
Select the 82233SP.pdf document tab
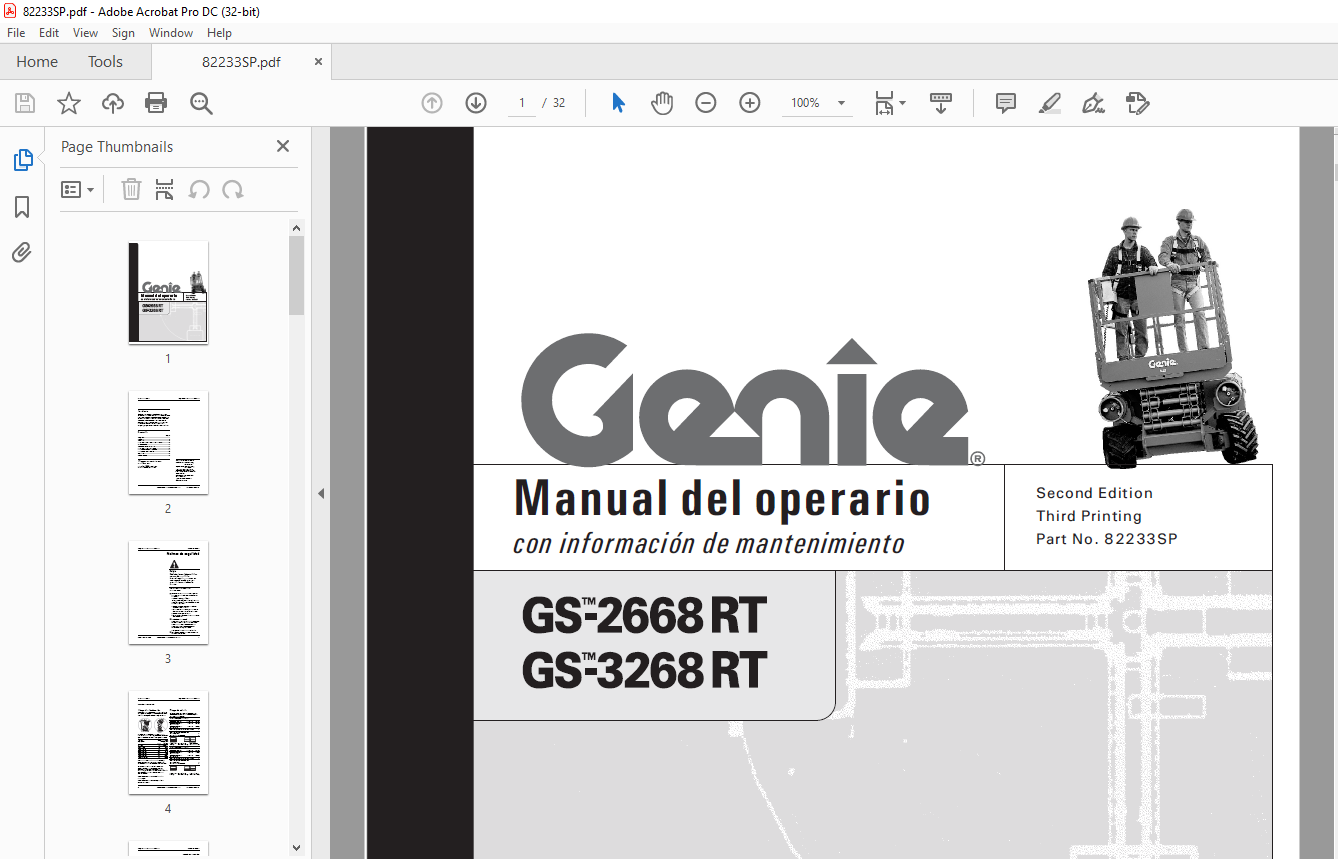pyautogui.click(x=241, y=62)
